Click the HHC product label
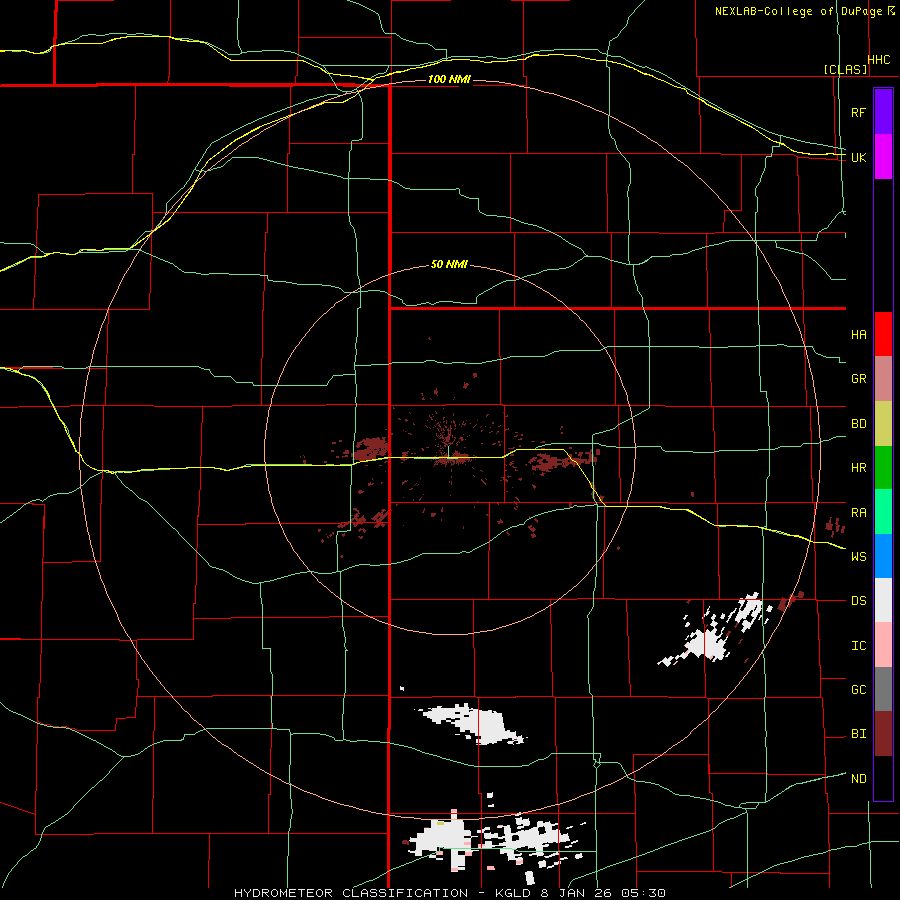This screenshot has height=900, width=900. pos(879,60)
